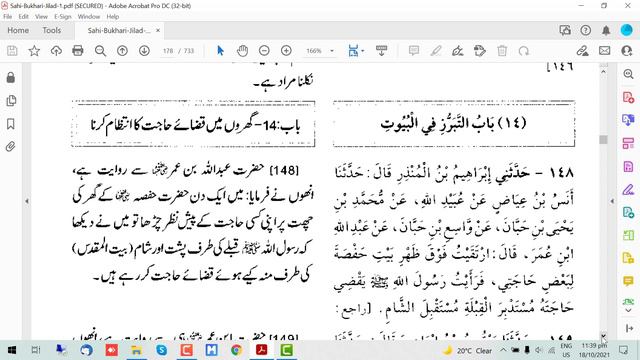
Task: Click the vertical scrollbar thumb
Action: (603, 140)
